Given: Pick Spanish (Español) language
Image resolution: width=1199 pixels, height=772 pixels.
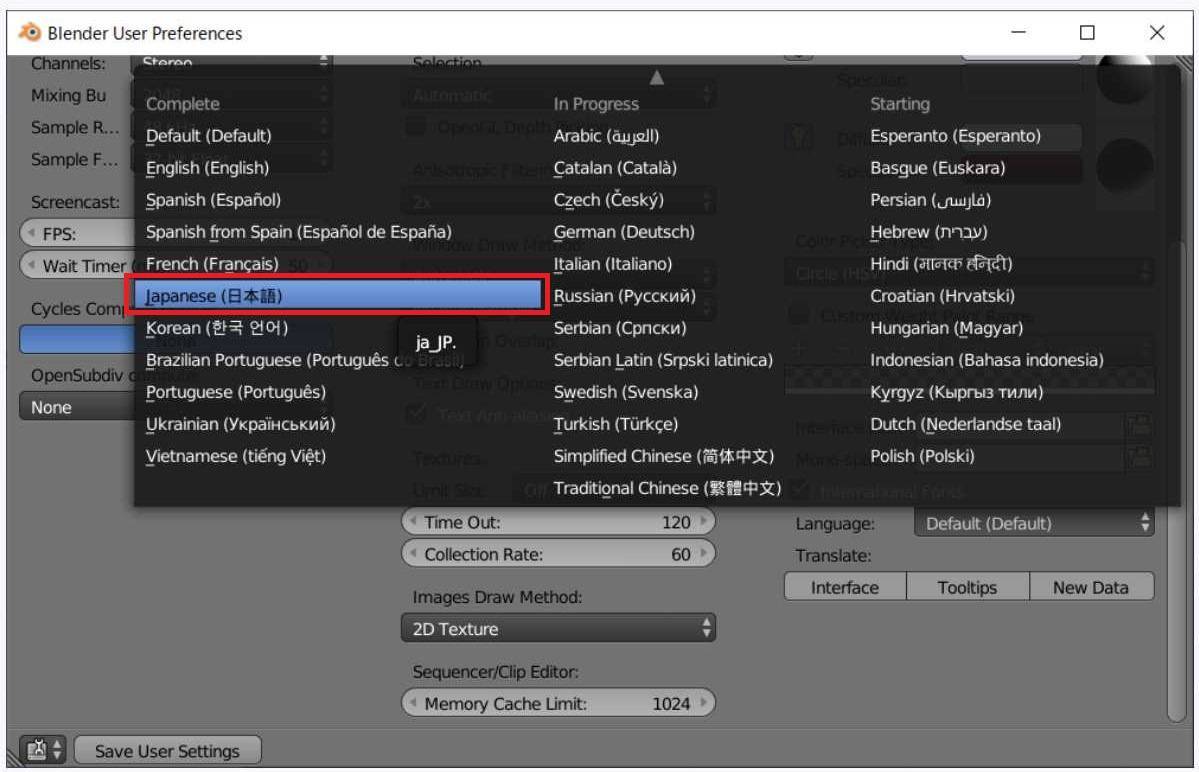Looking at the screenshot, I should (x=213, y=199).
